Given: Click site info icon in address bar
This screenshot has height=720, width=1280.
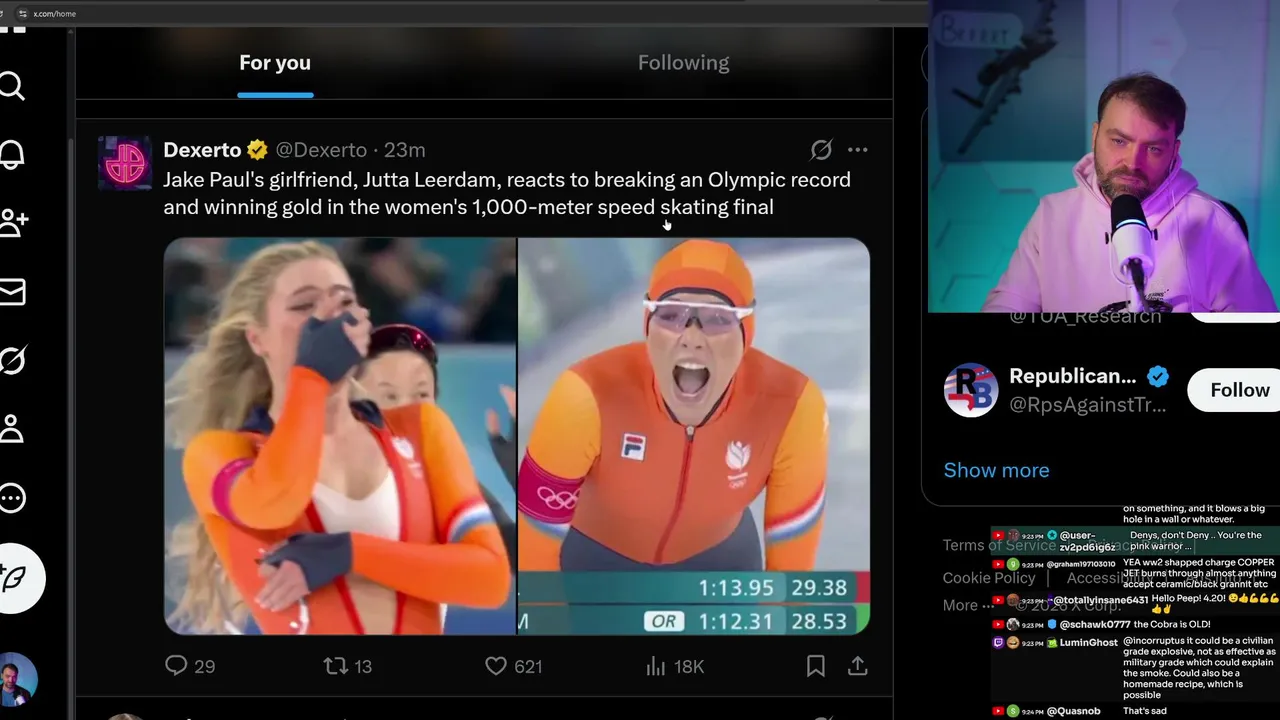Looking at the screenshot, I should point(22,14).
